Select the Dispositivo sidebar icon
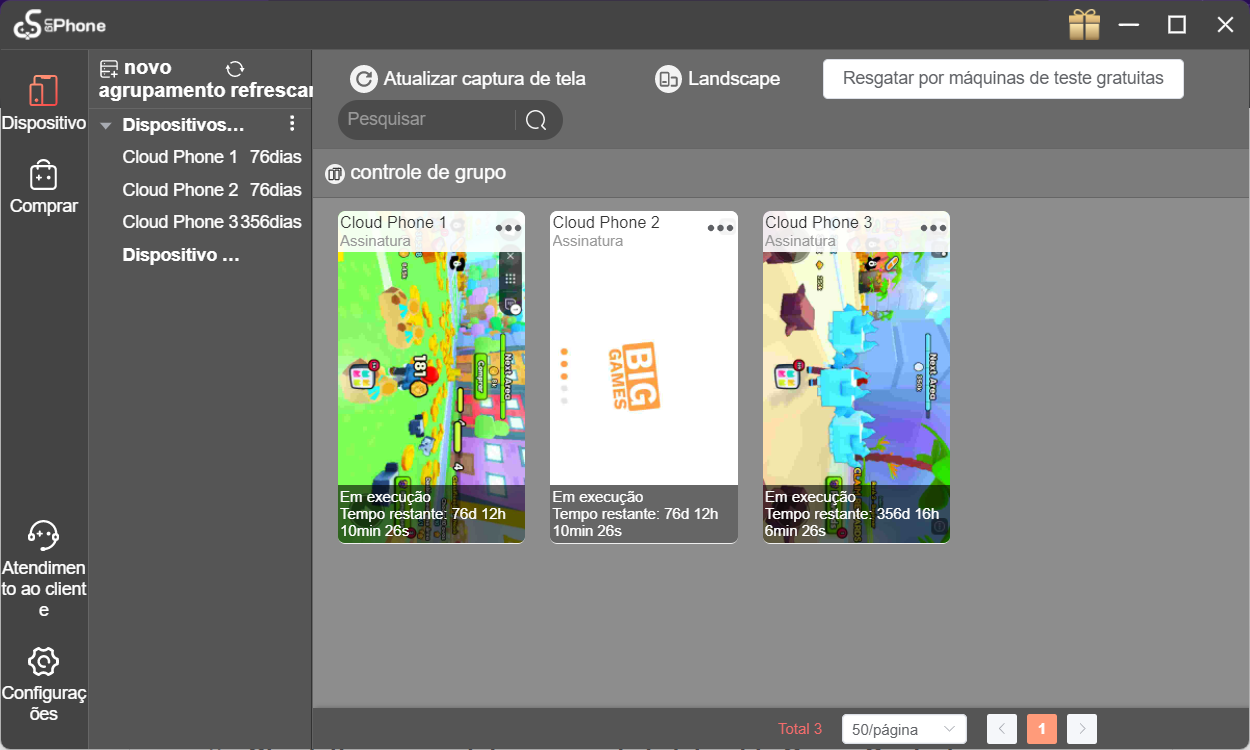This screenshot has width=1250, height=750. pos(43,90)
